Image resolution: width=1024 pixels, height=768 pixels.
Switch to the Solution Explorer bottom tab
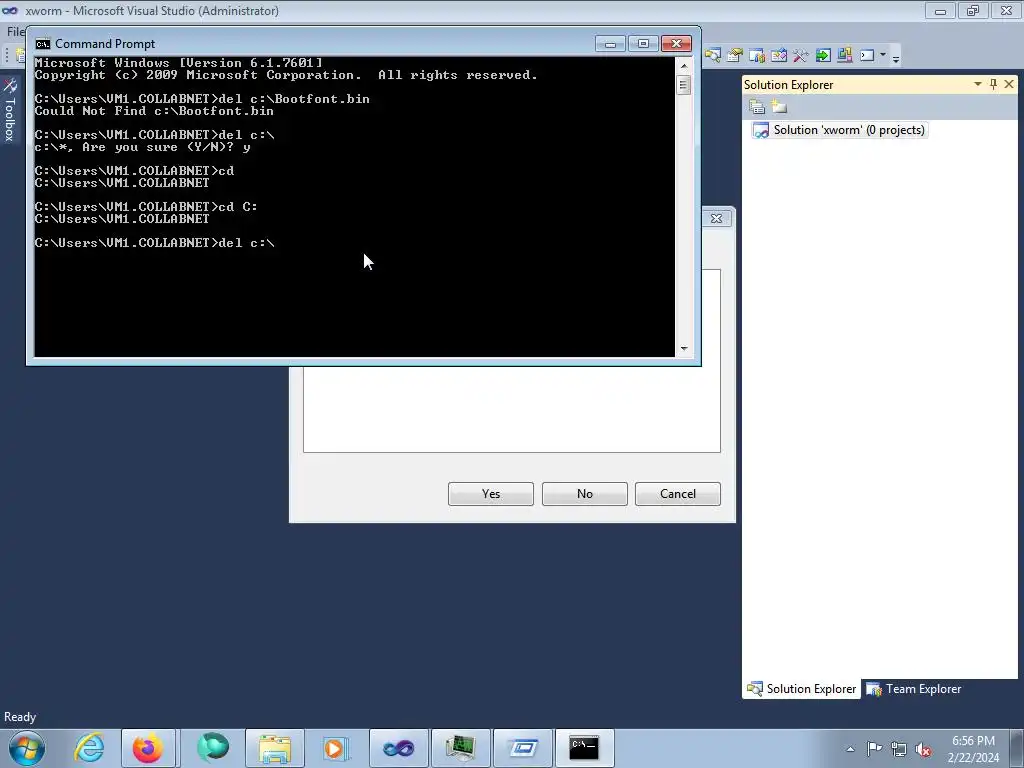pos(801,689)
